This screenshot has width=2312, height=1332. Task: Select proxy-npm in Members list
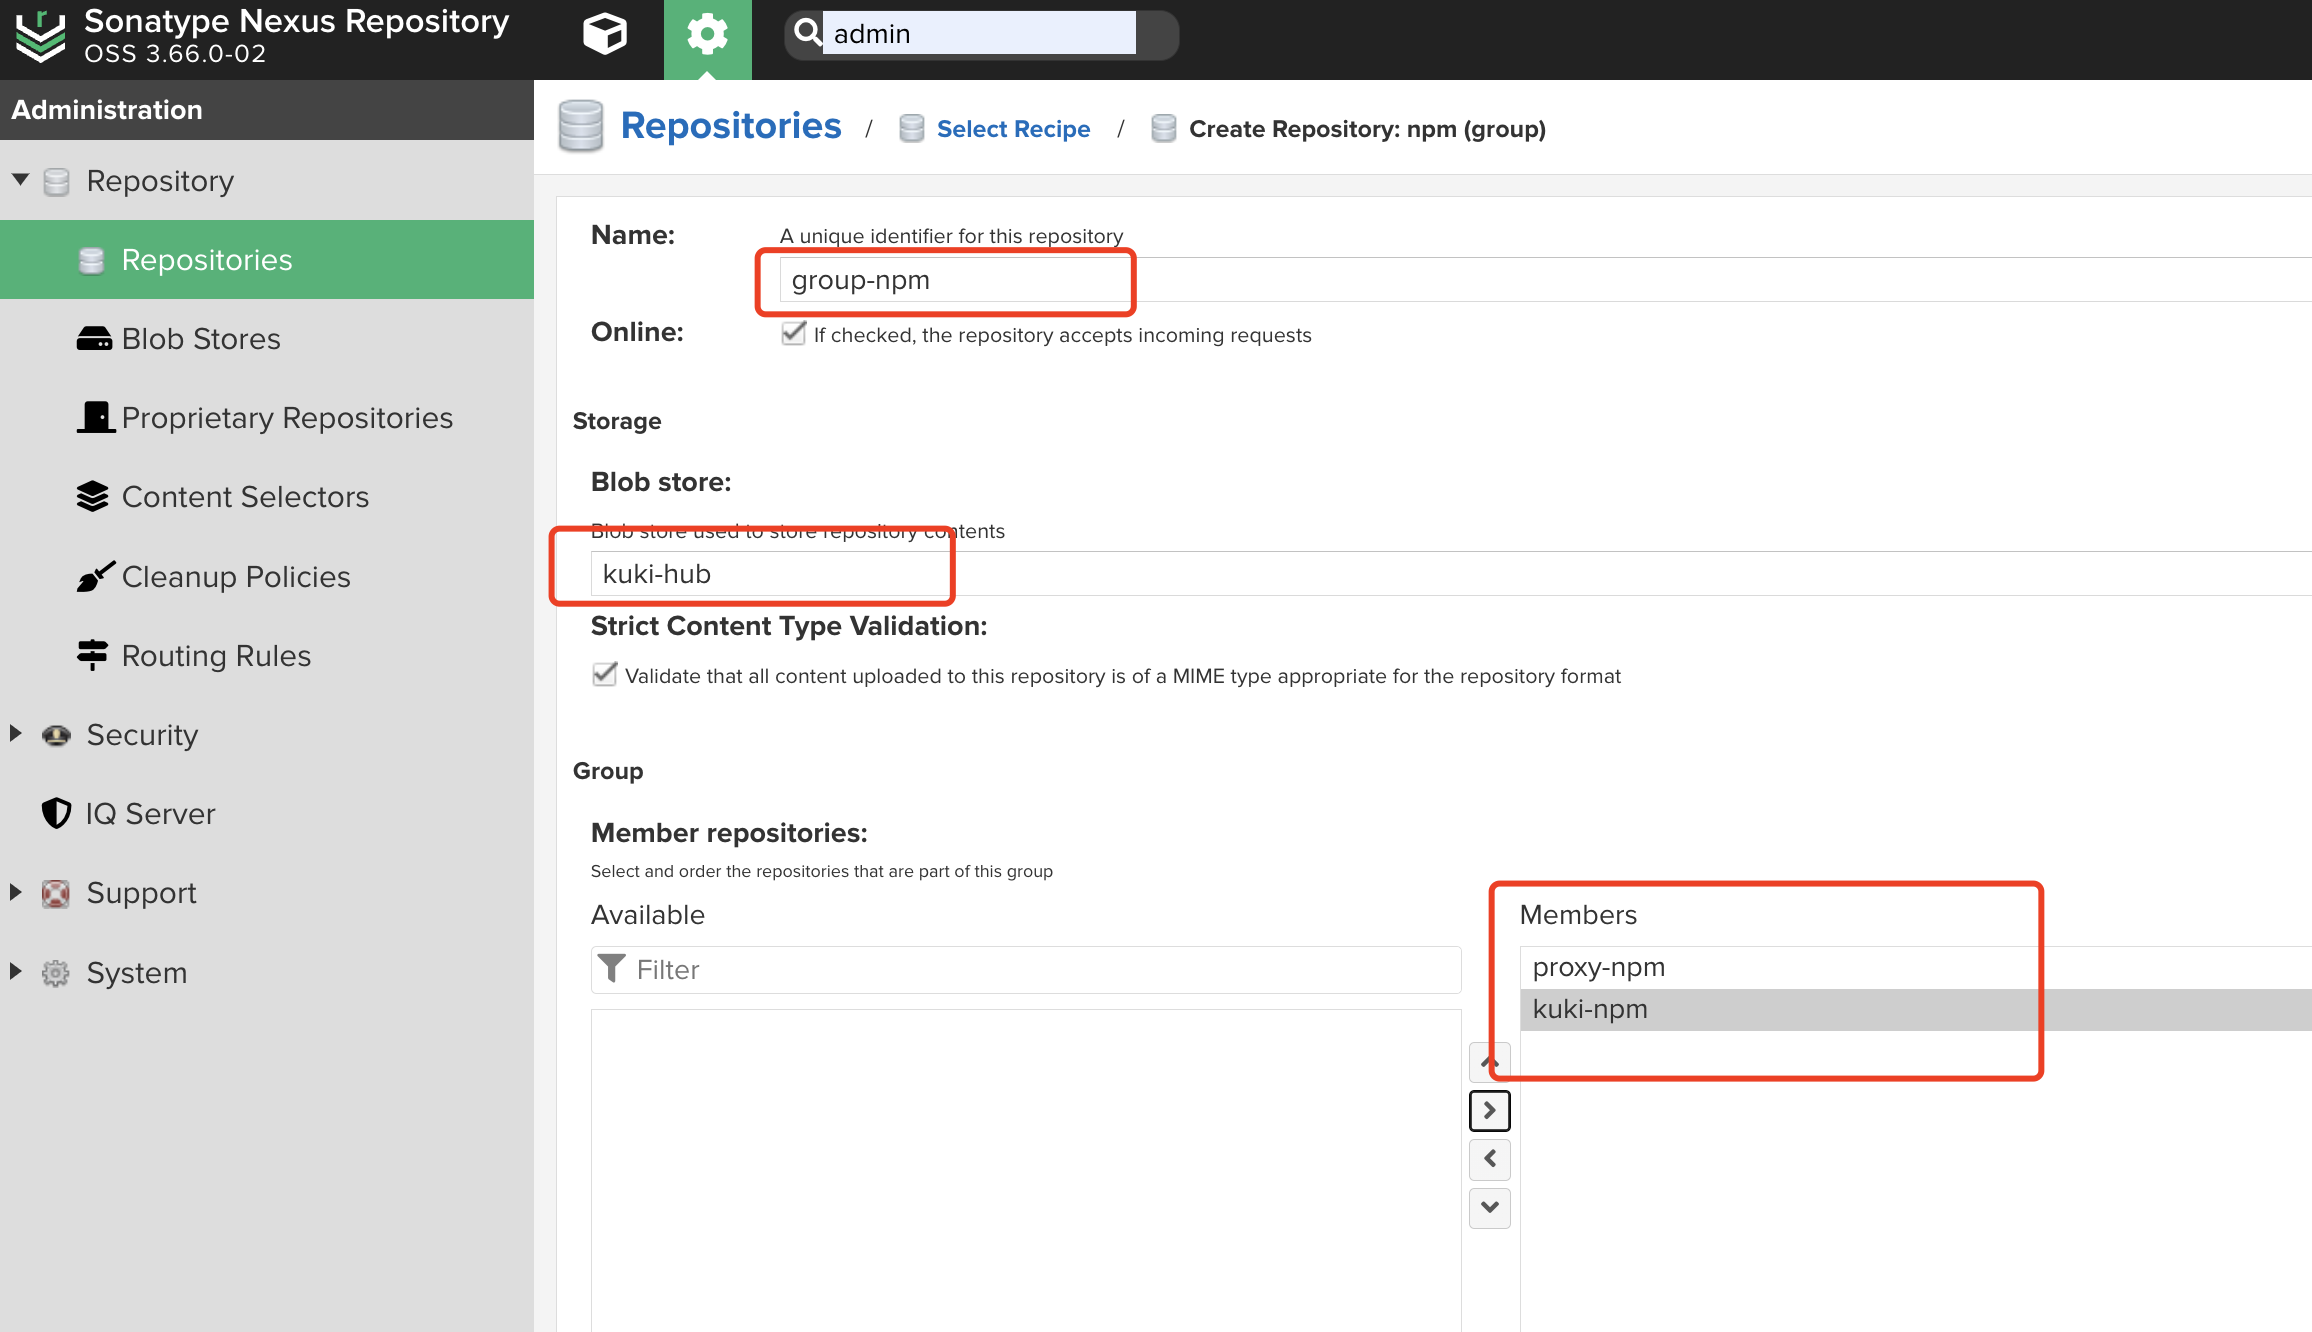tap(1916, 967)
